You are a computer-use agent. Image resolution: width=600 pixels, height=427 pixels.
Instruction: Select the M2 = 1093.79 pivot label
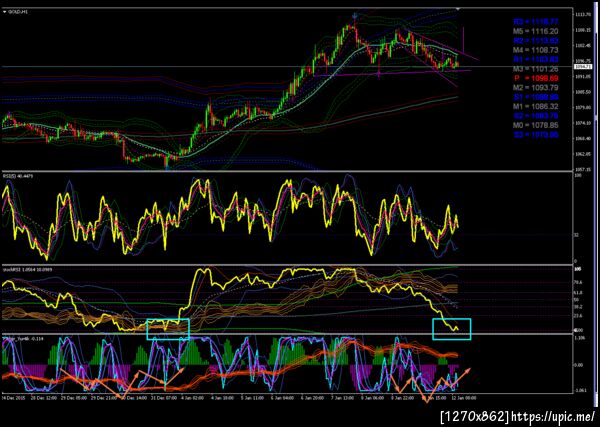click(536, 88)
